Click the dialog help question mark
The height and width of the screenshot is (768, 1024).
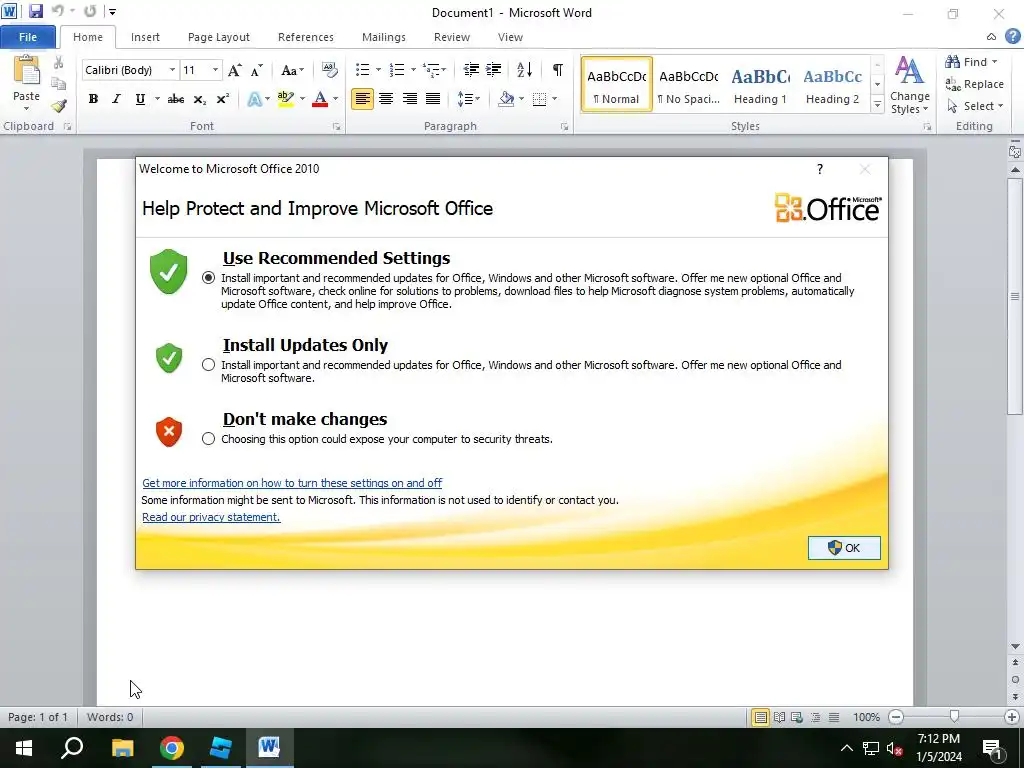point(820,169)
